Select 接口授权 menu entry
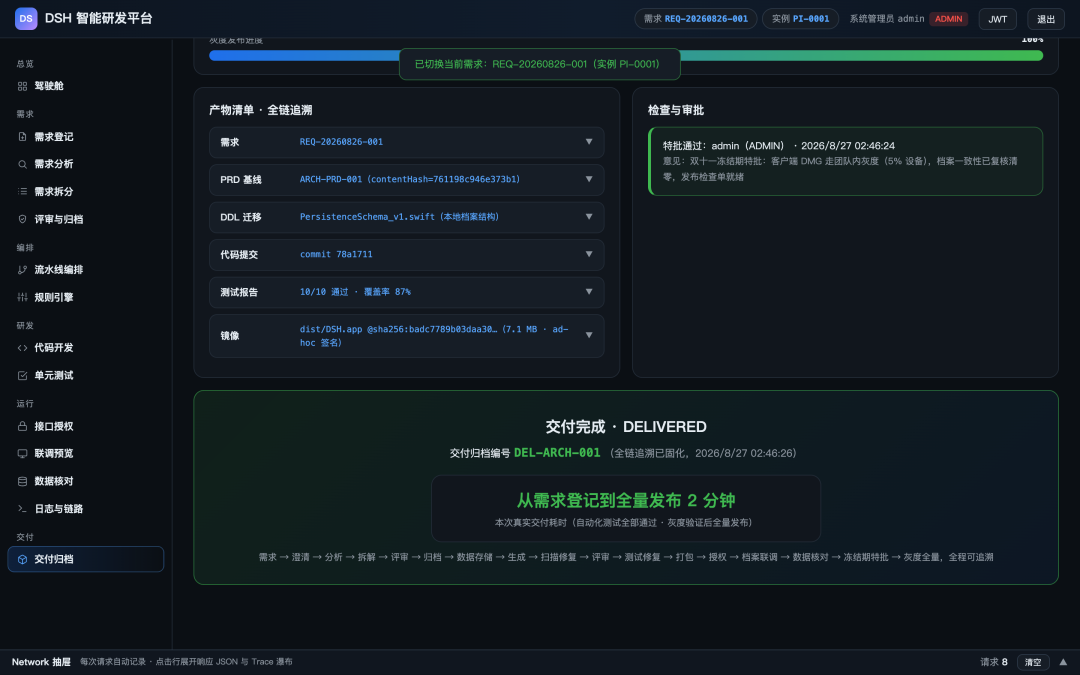 coord(85,426)
